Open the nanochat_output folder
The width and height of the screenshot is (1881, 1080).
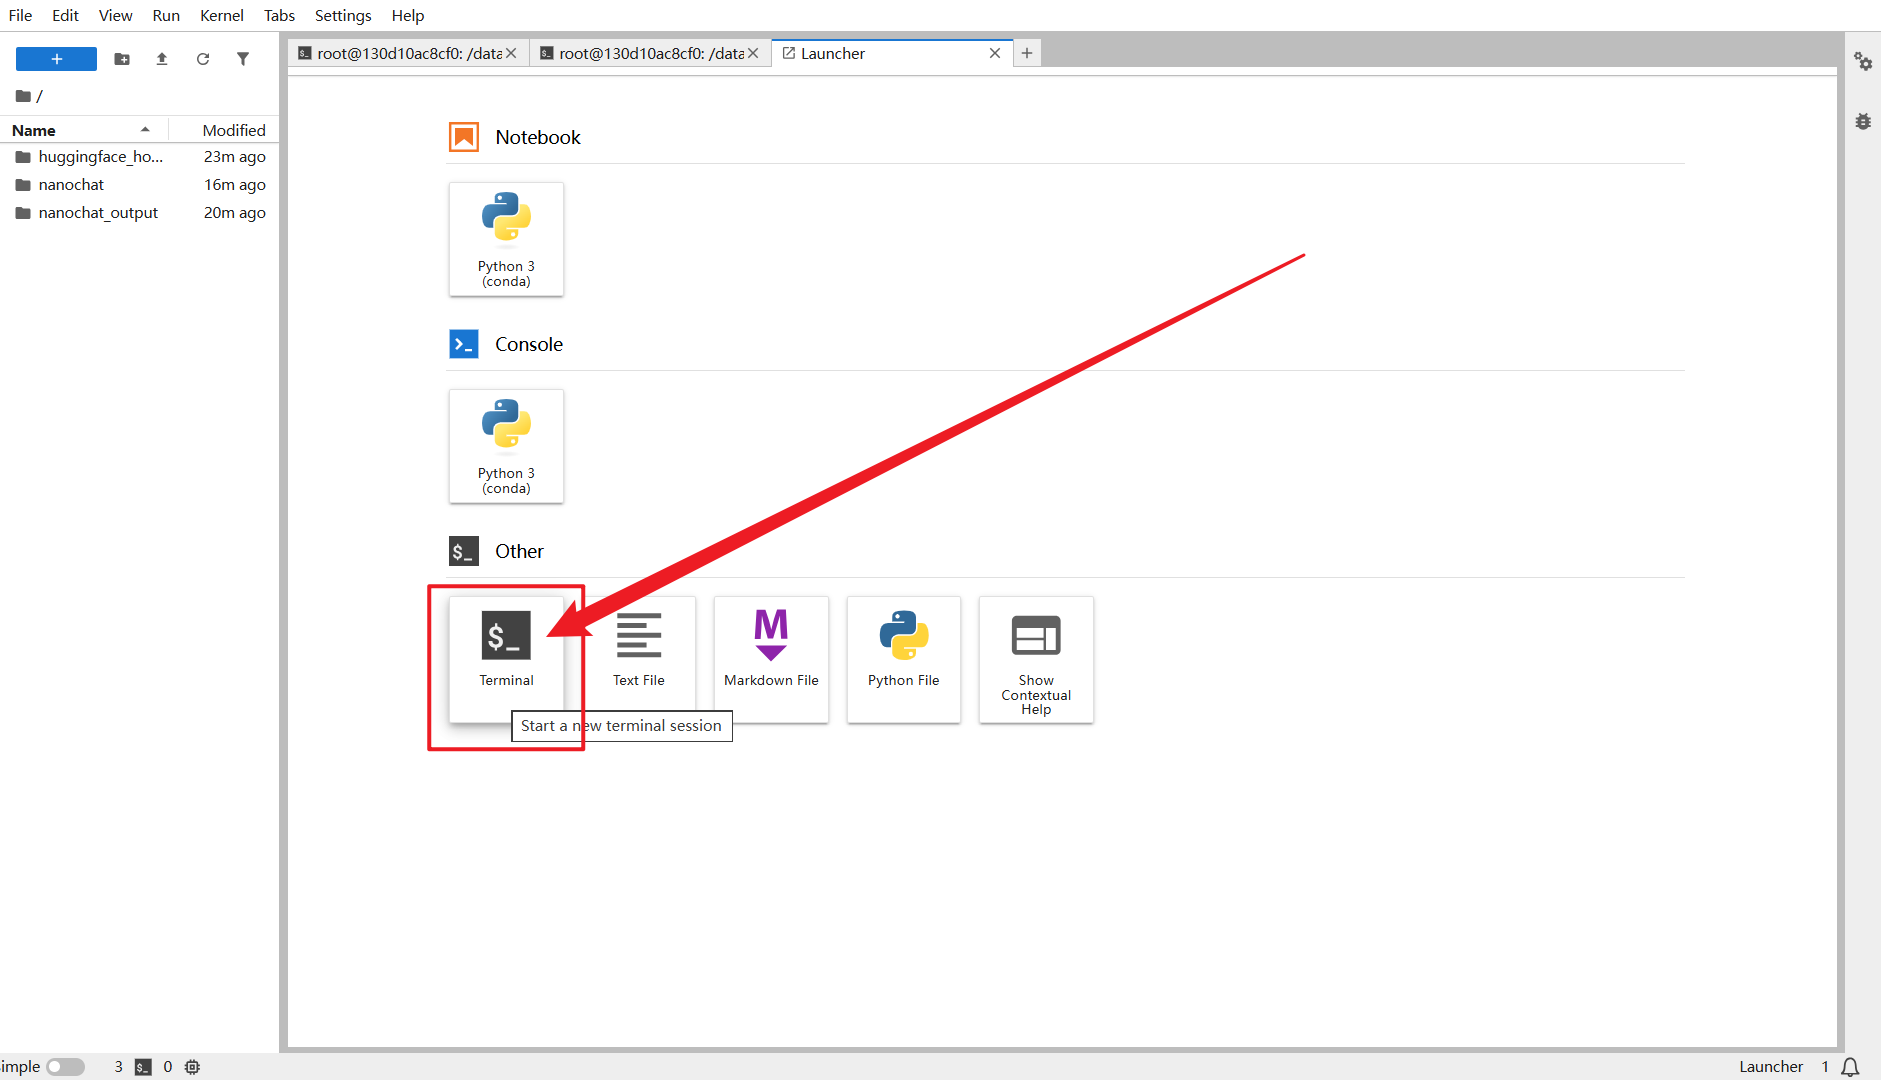point(98,213)
